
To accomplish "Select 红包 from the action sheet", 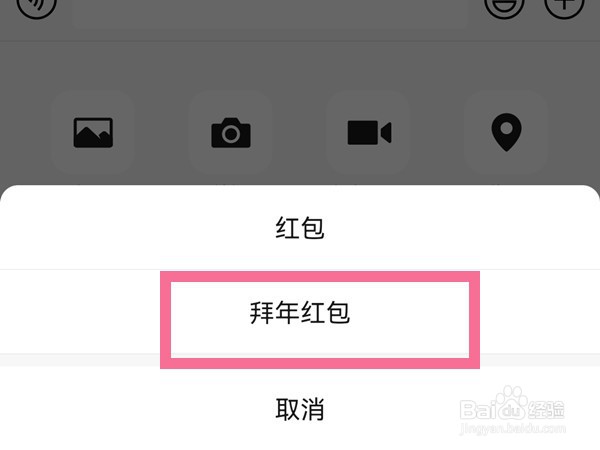I will tap(300, 228).
